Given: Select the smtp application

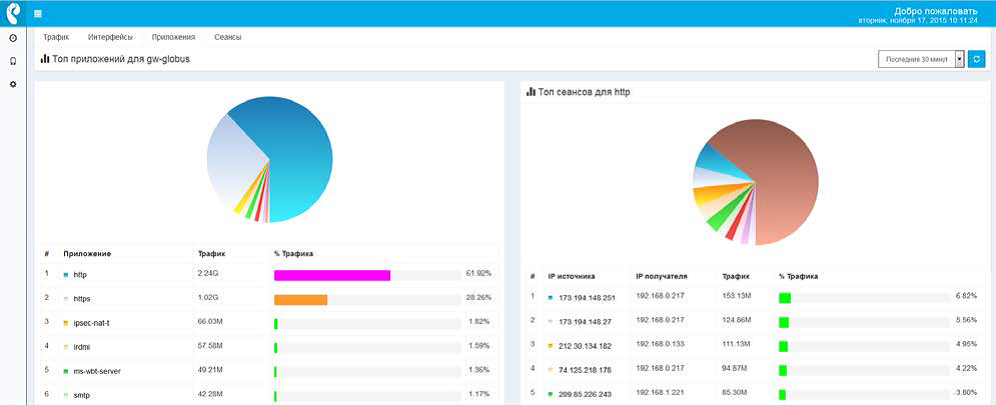Looking at the screenshot, I should pos(81,395).
